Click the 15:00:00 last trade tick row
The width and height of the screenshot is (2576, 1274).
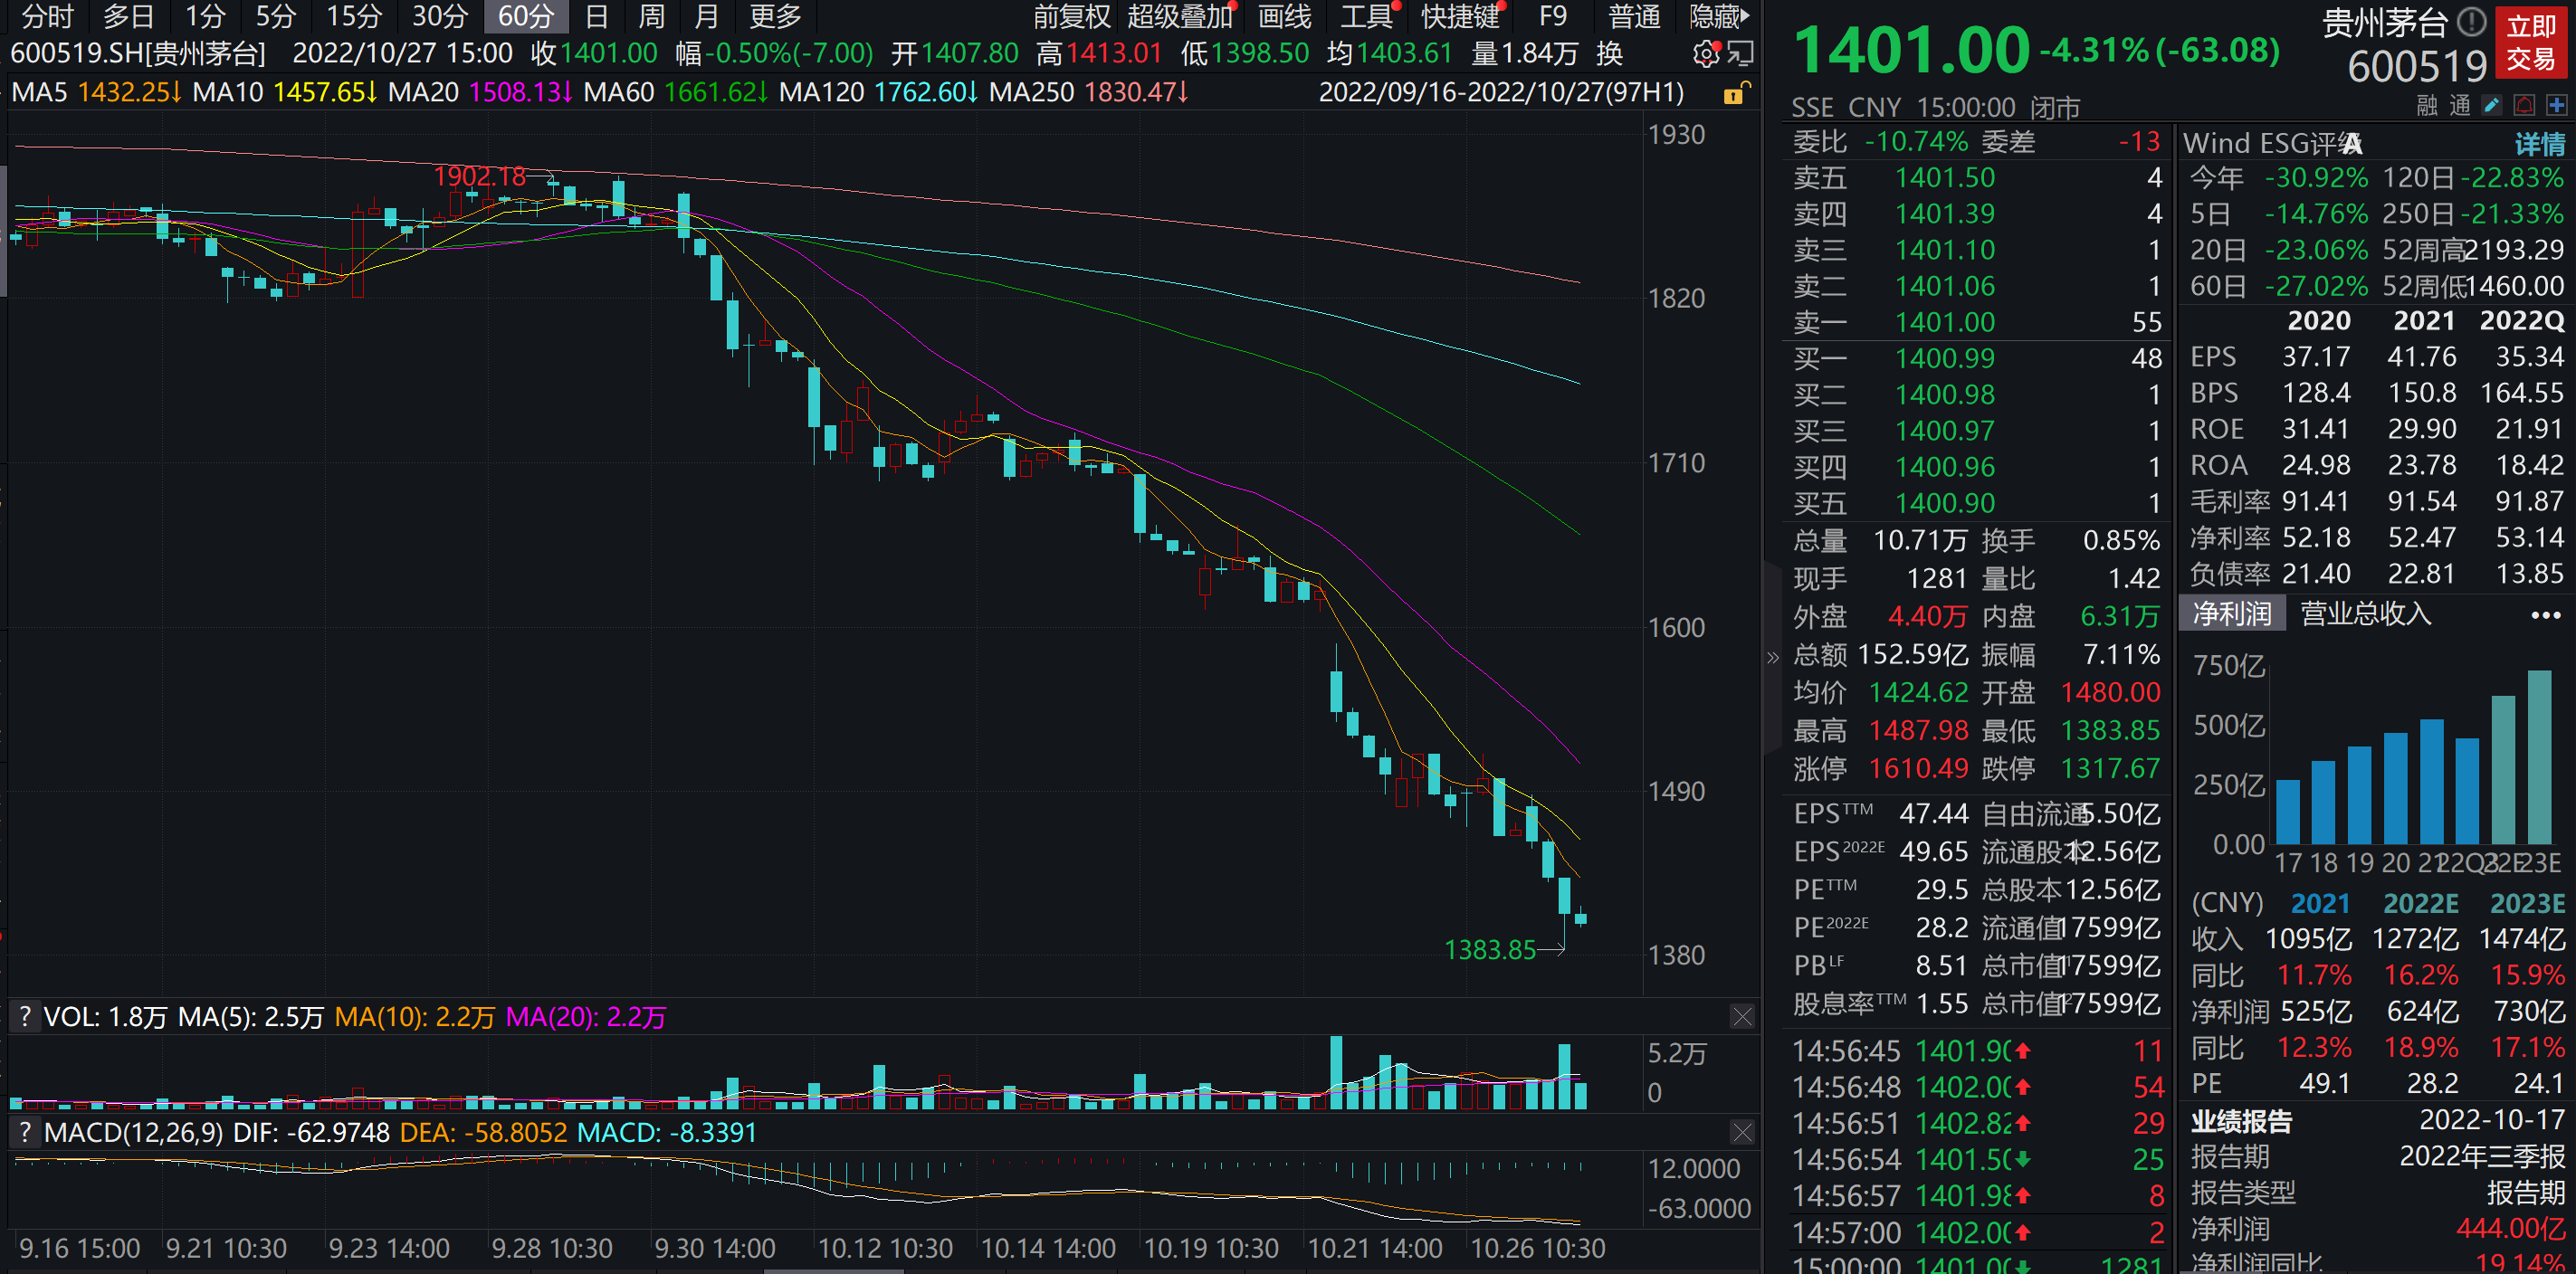tap(1978, 1264)
